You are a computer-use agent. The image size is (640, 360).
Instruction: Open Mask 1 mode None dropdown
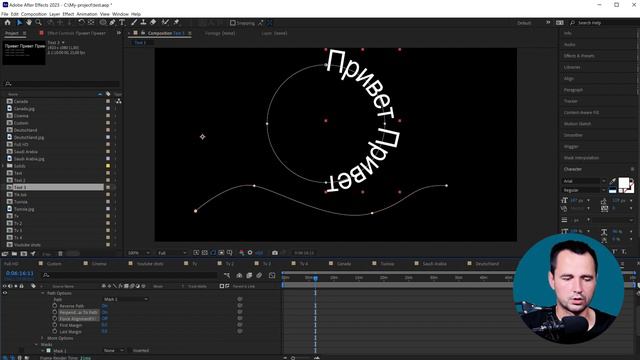[x=114, y=351]
